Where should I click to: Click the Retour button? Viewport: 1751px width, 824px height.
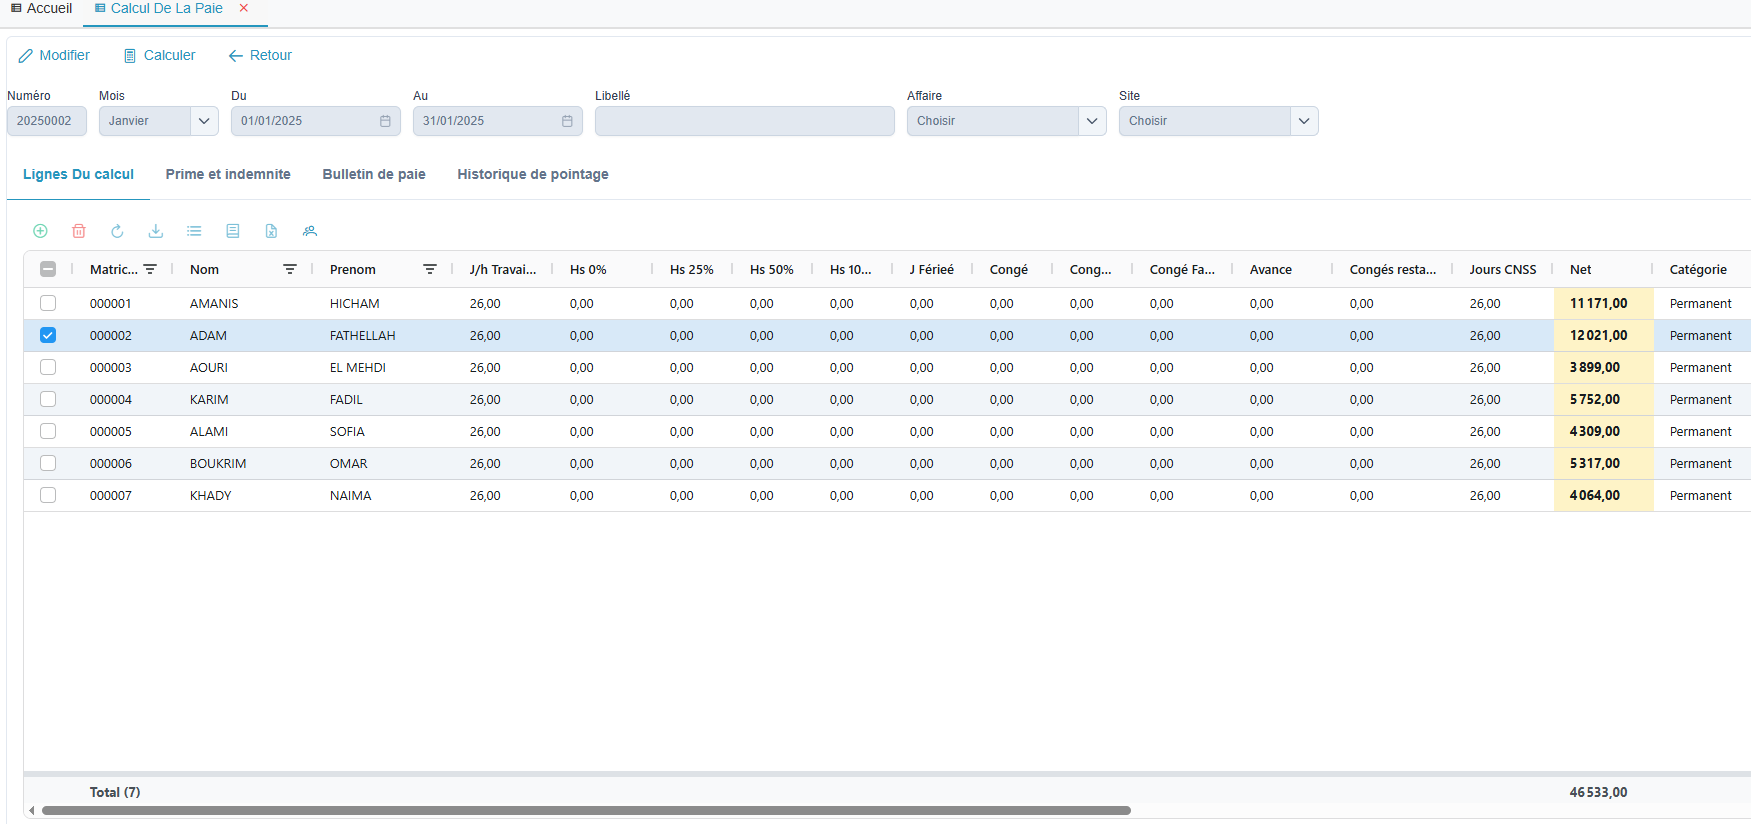coord(260,55)
